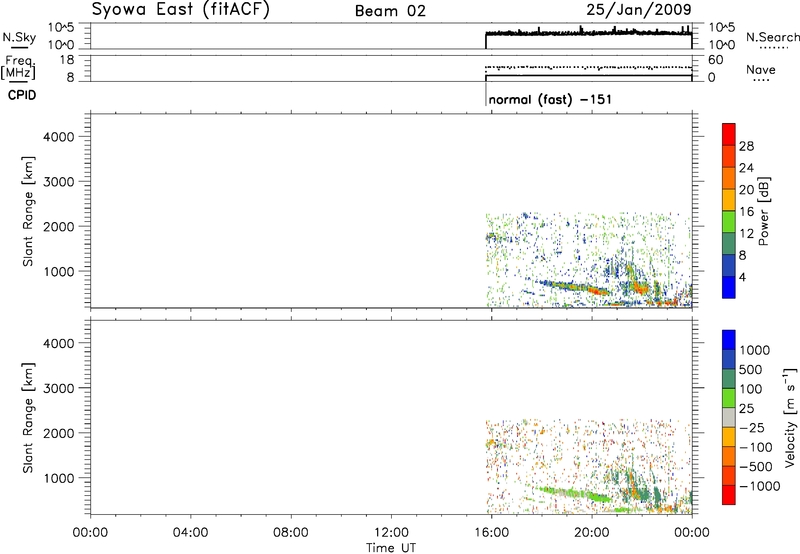Viewport: 800px width, 554px height.
Task: Click the "Time UT" axis title
Action: pyautogui.click(x=391, y=548)
